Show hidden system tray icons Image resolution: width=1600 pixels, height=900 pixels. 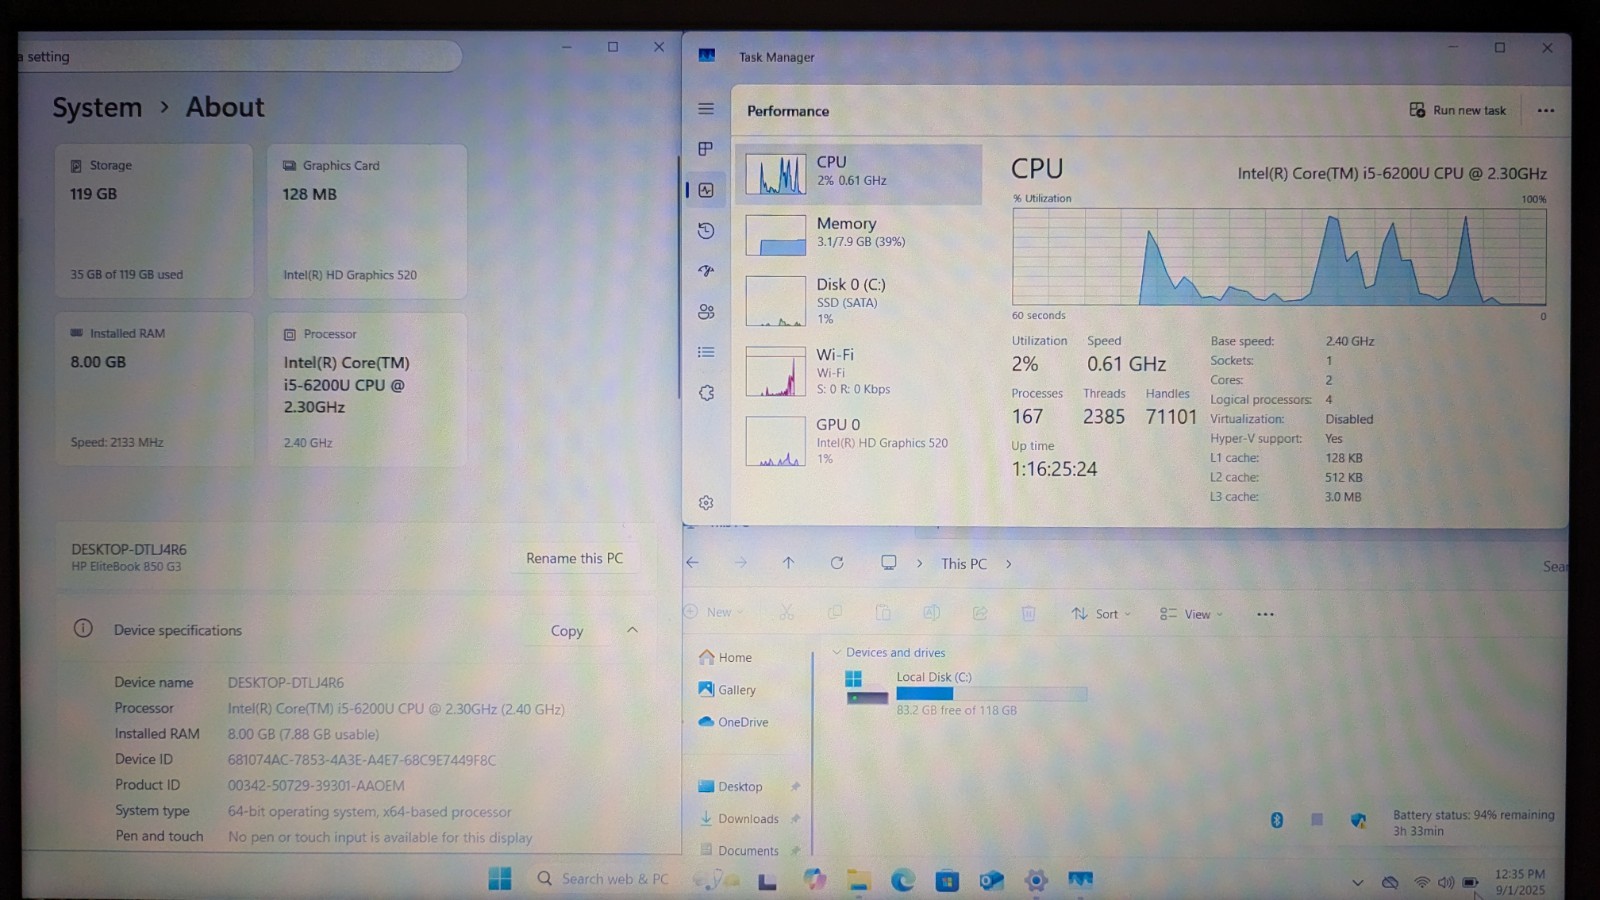coord(1357,882)
